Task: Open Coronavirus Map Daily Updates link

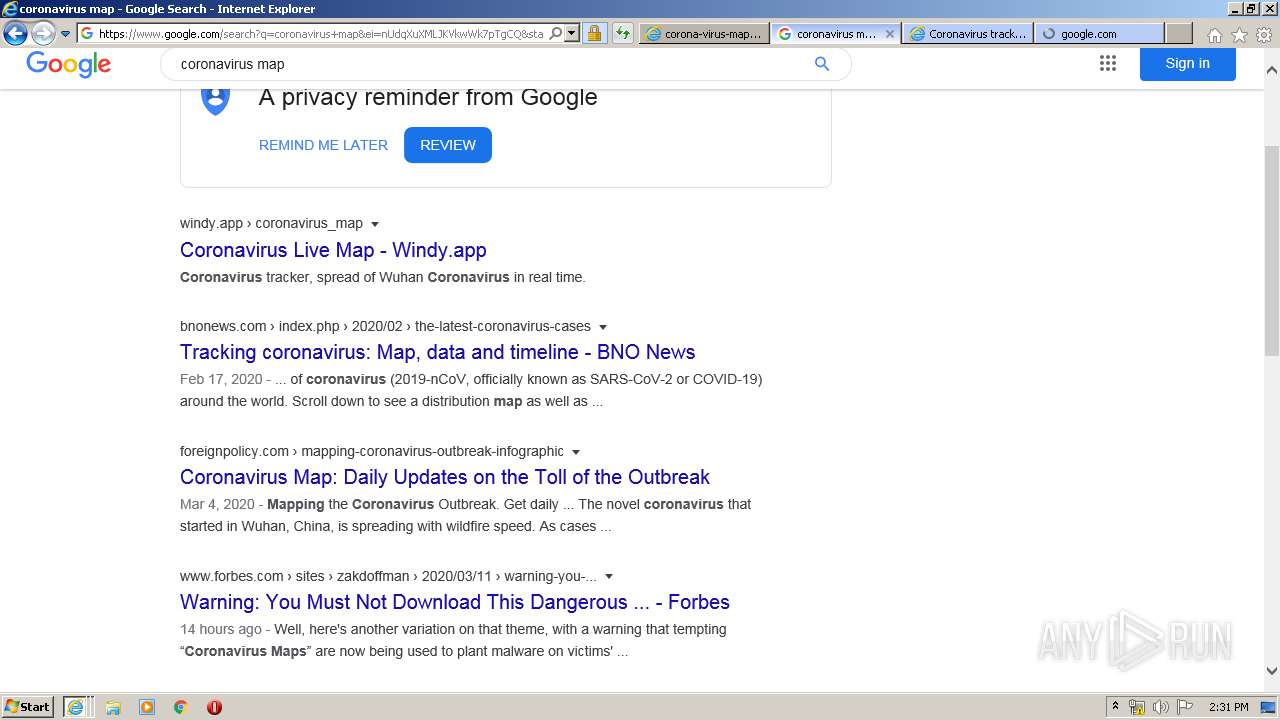Action: pos(445,477)
